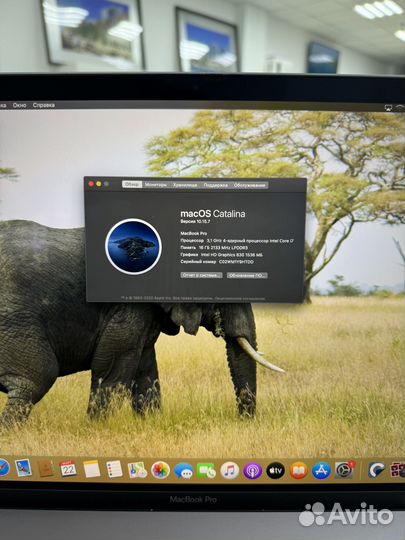Minimize the About This Mac window
Screen dimensions: 405x540
(99, 184)
